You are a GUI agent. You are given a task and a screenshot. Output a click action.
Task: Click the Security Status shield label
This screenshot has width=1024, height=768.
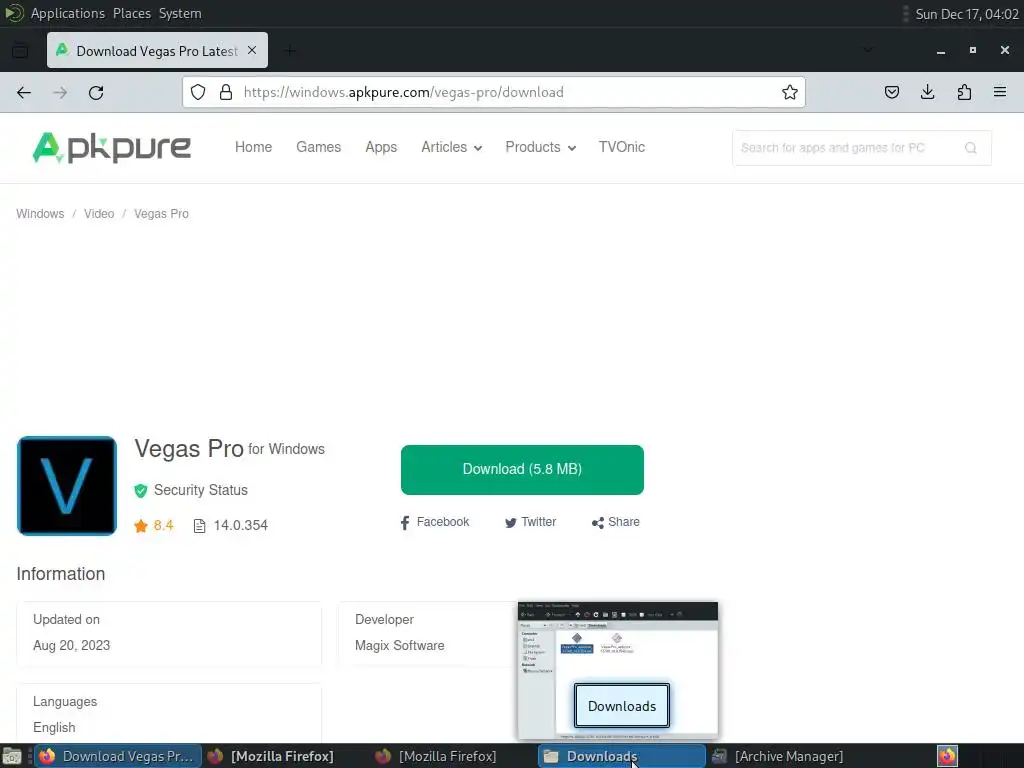(191, 490)
